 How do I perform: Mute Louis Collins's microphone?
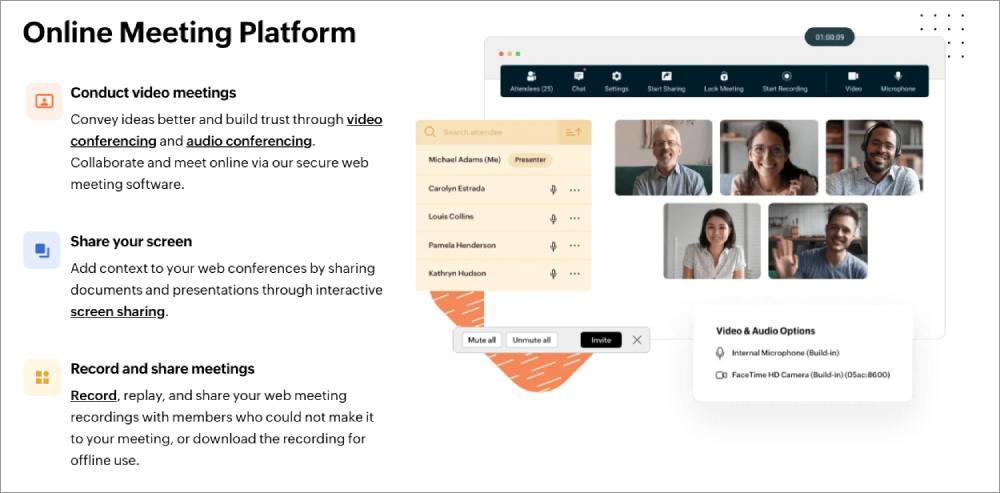[x=554, y=218]
